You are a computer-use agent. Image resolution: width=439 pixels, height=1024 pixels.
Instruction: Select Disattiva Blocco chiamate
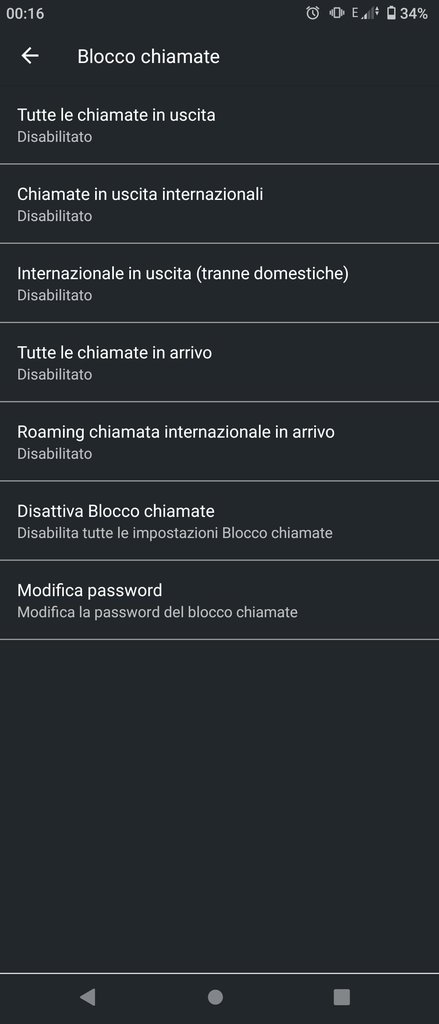[220, 520]
